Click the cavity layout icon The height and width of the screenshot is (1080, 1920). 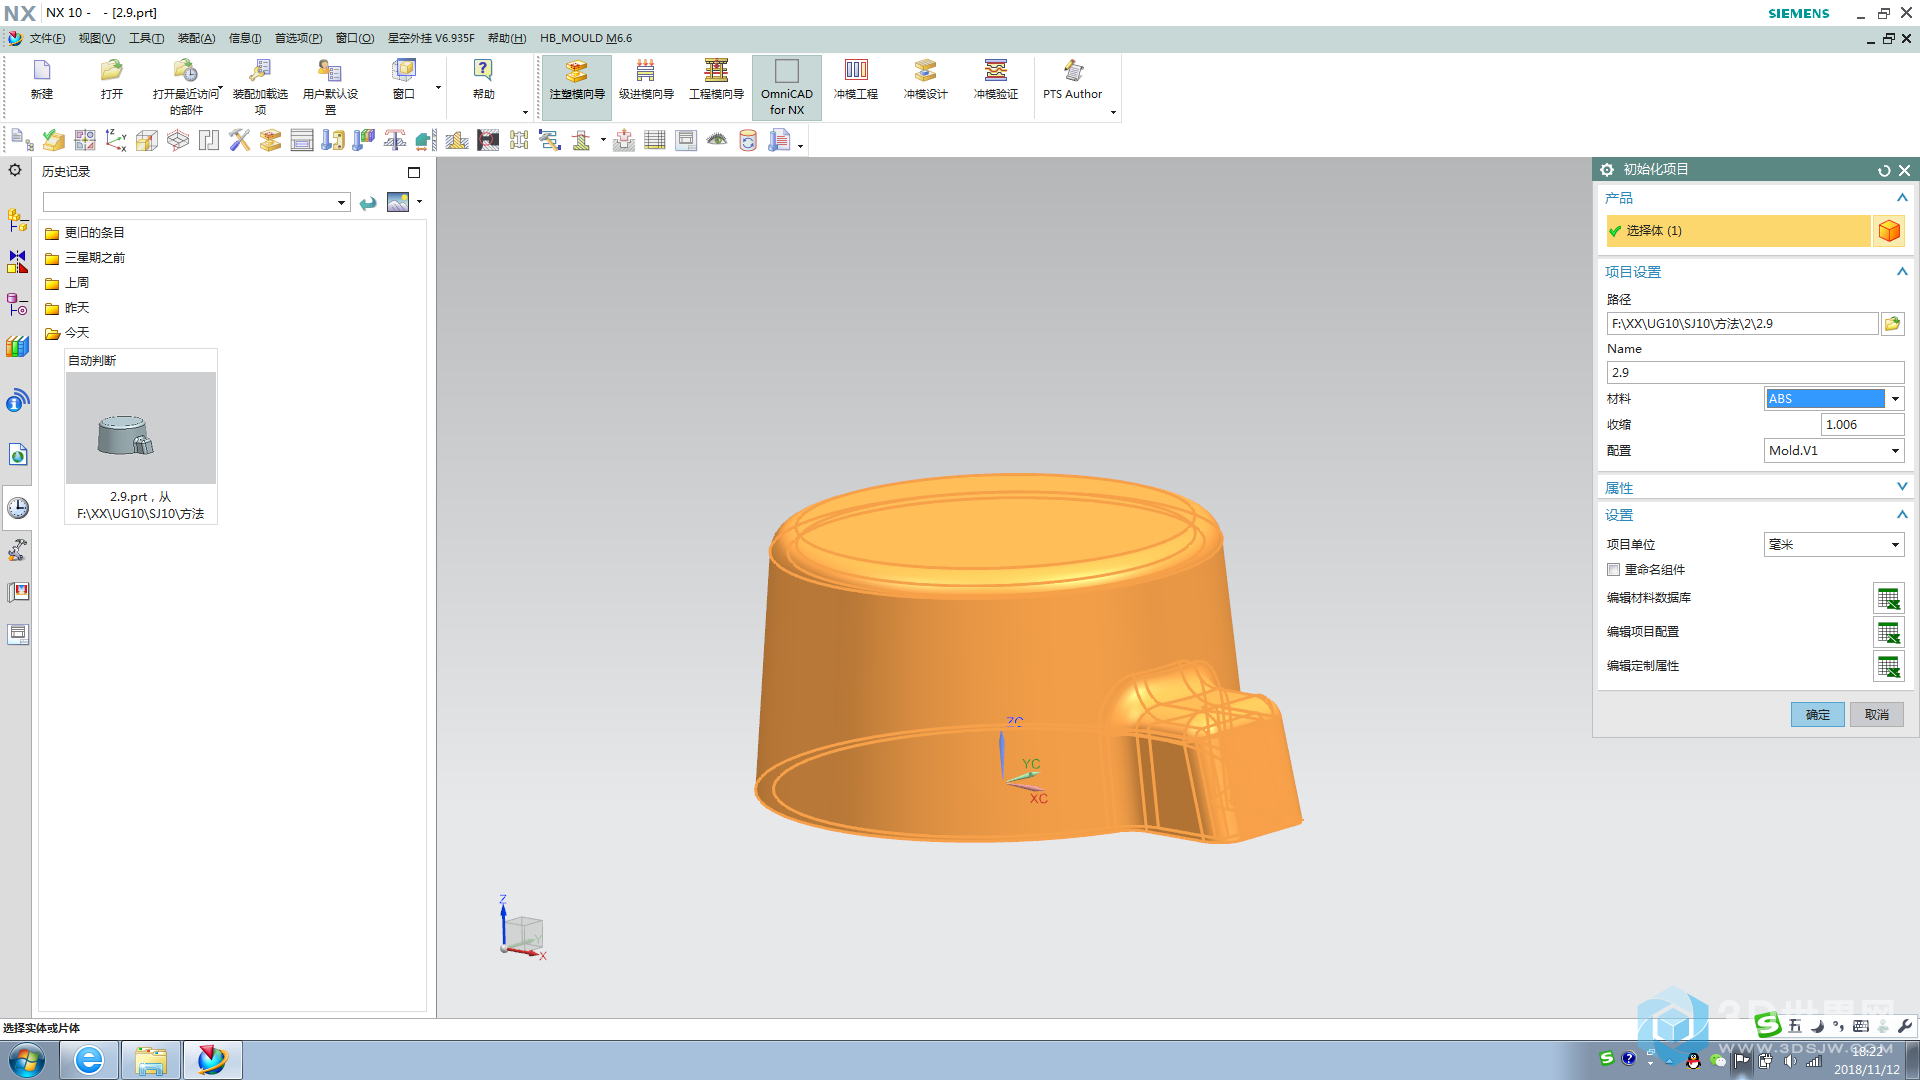tap(209, 140)
